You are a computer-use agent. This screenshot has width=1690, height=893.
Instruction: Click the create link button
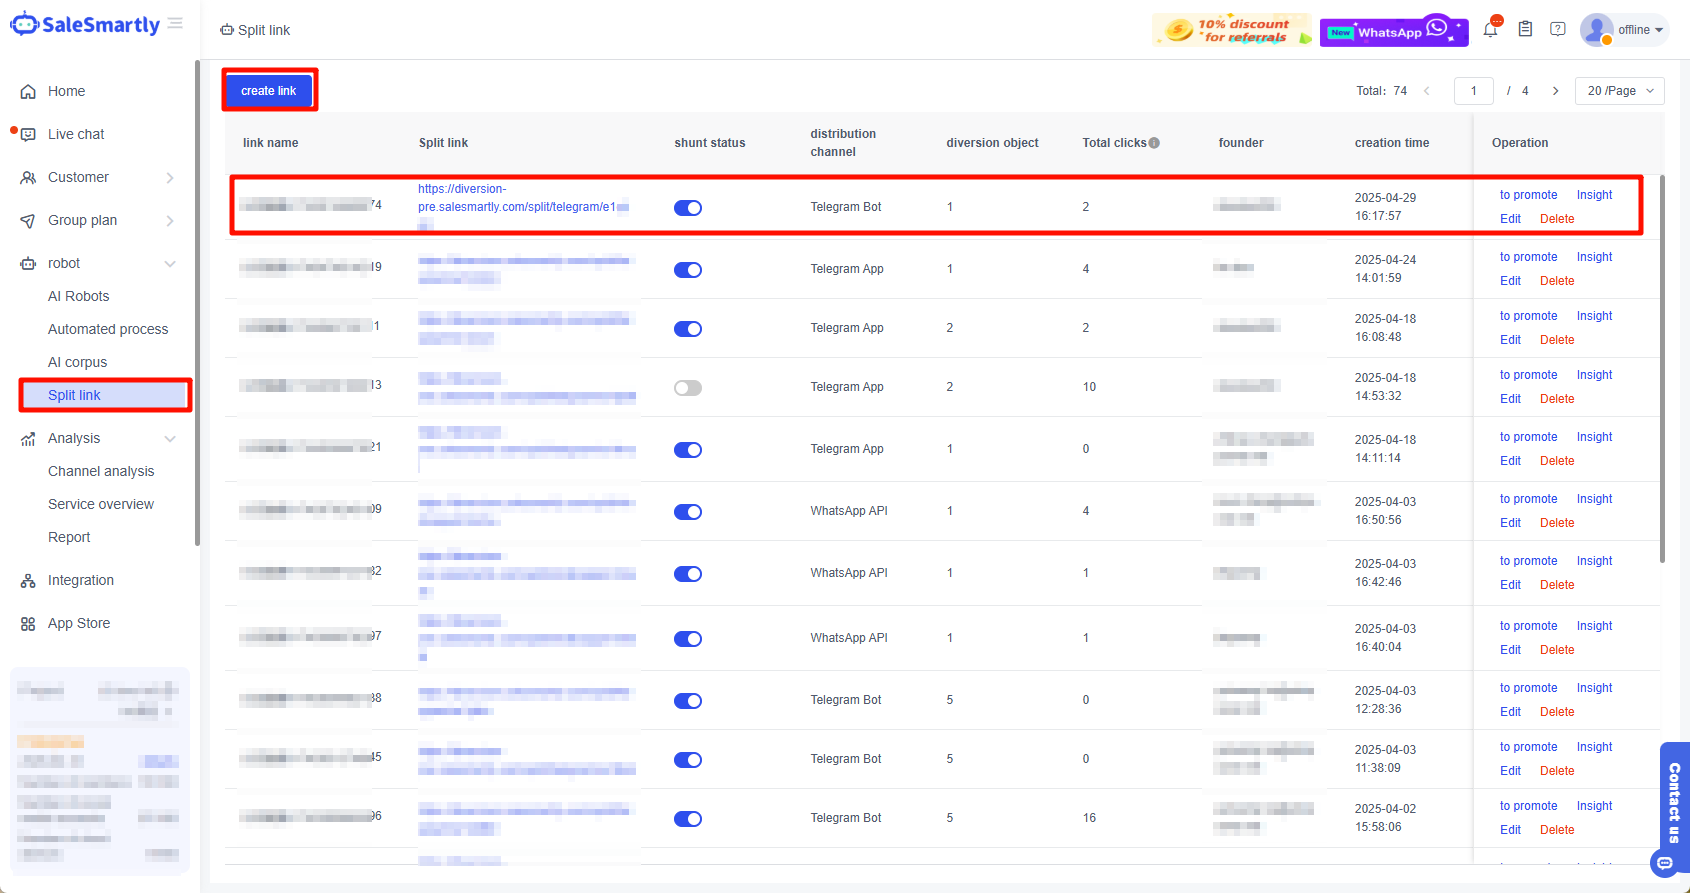(x=269, y=91)
